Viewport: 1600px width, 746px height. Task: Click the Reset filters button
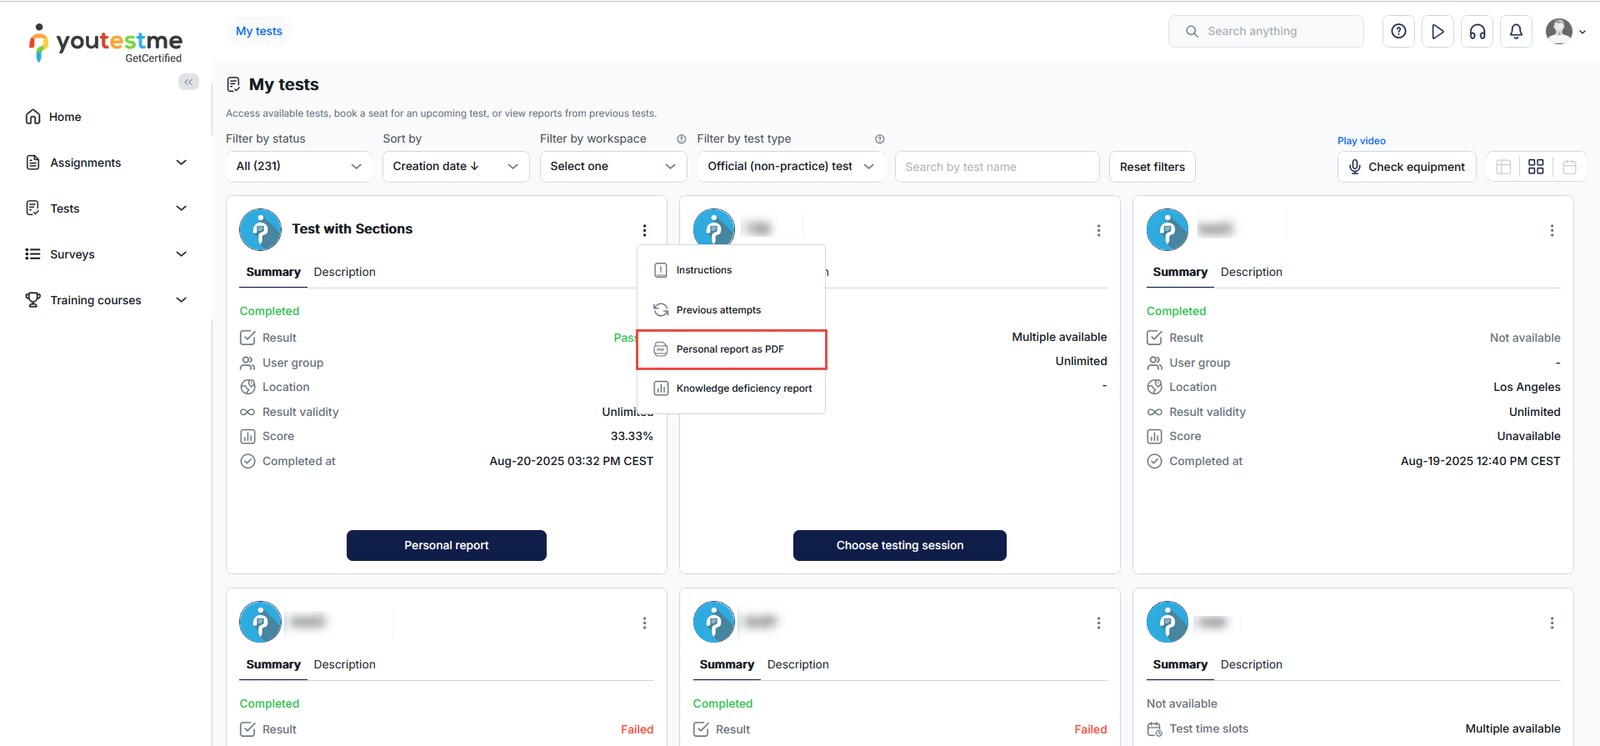click(1152, 167)
